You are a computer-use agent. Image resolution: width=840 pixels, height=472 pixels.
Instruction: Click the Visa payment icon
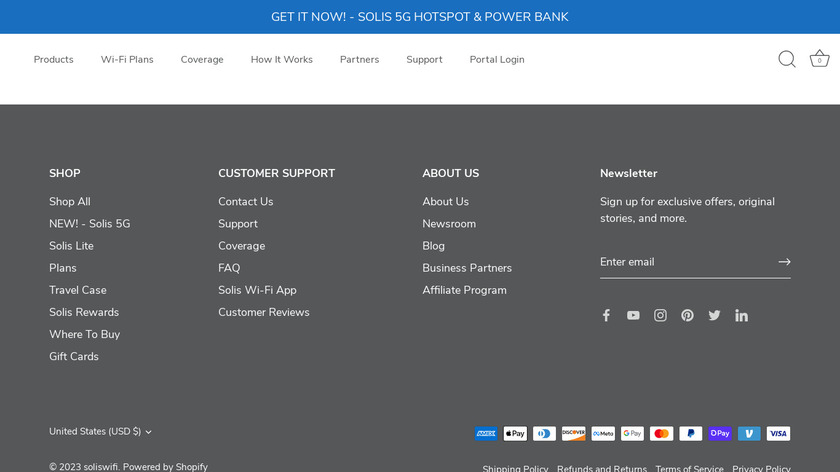pyautogui.click(x=778, y=433)
